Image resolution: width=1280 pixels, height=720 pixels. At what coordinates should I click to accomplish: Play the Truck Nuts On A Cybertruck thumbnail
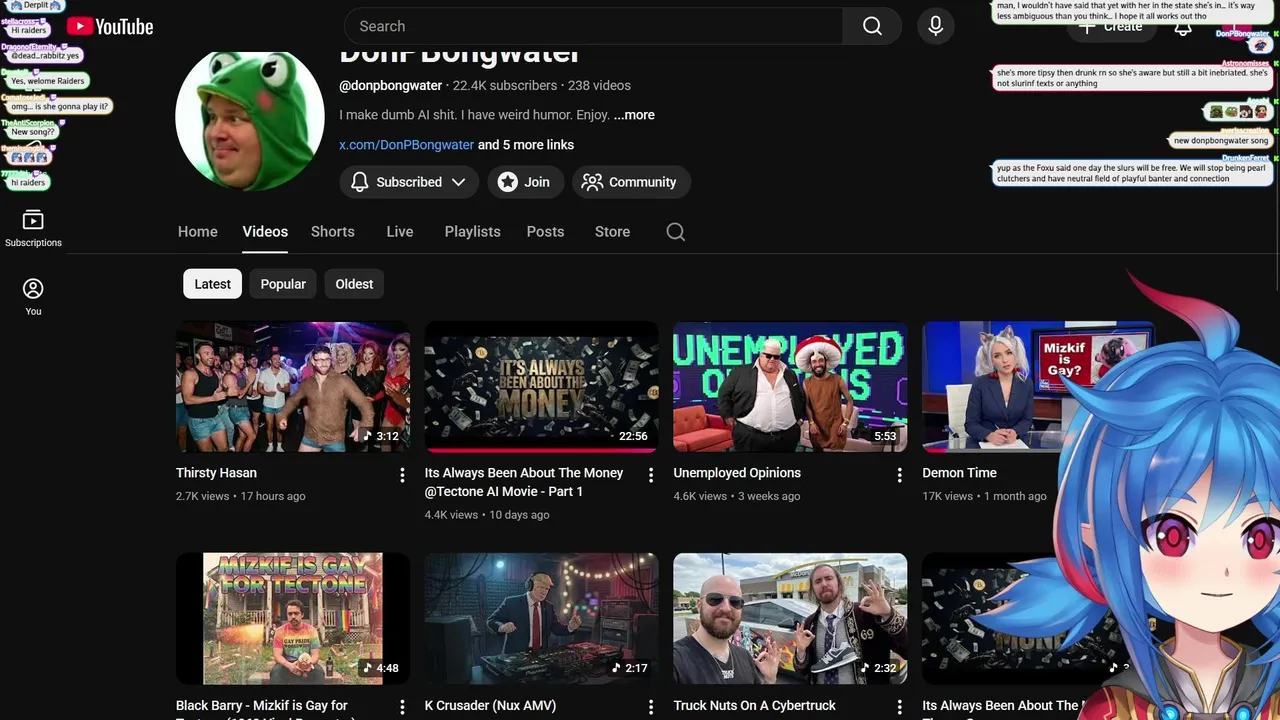pyautogui.click(x=790, y=619)
